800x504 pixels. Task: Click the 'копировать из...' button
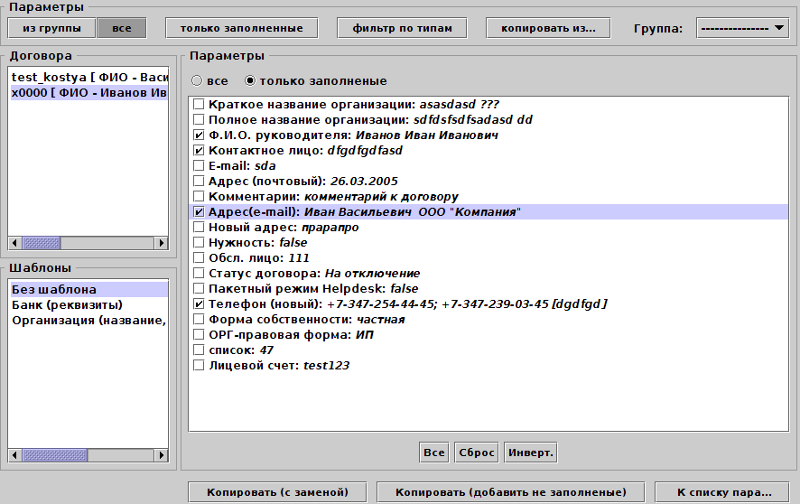click(547, 28)
